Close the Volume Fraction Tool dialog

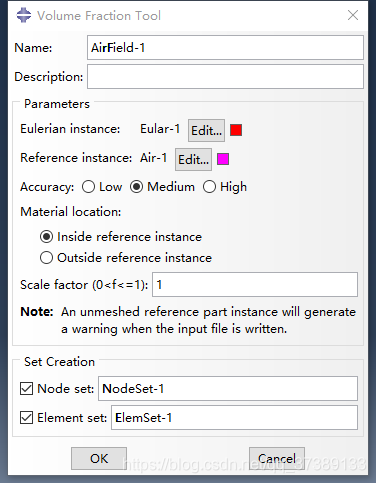353,15
